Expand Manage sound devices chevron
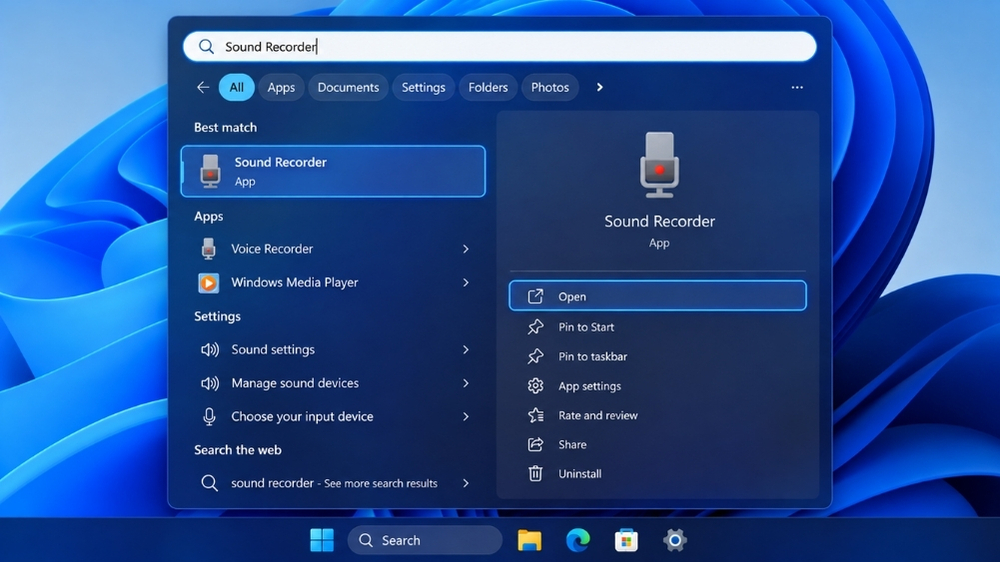Viewport: 1000px width, 562px height. point(466,383)
